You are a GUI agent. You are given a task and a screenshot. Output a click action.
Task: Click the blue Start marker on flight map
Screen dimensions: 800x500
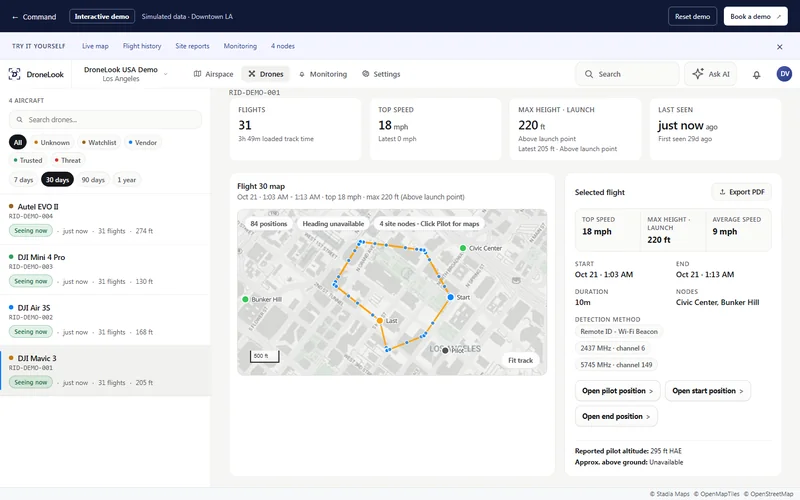[x=451, y=297]
